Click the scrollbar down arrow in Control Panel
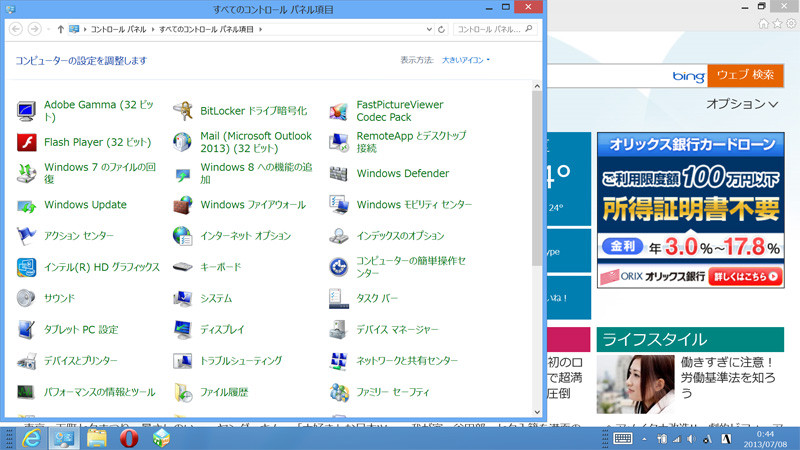800x450 pixels. point(537,411)
